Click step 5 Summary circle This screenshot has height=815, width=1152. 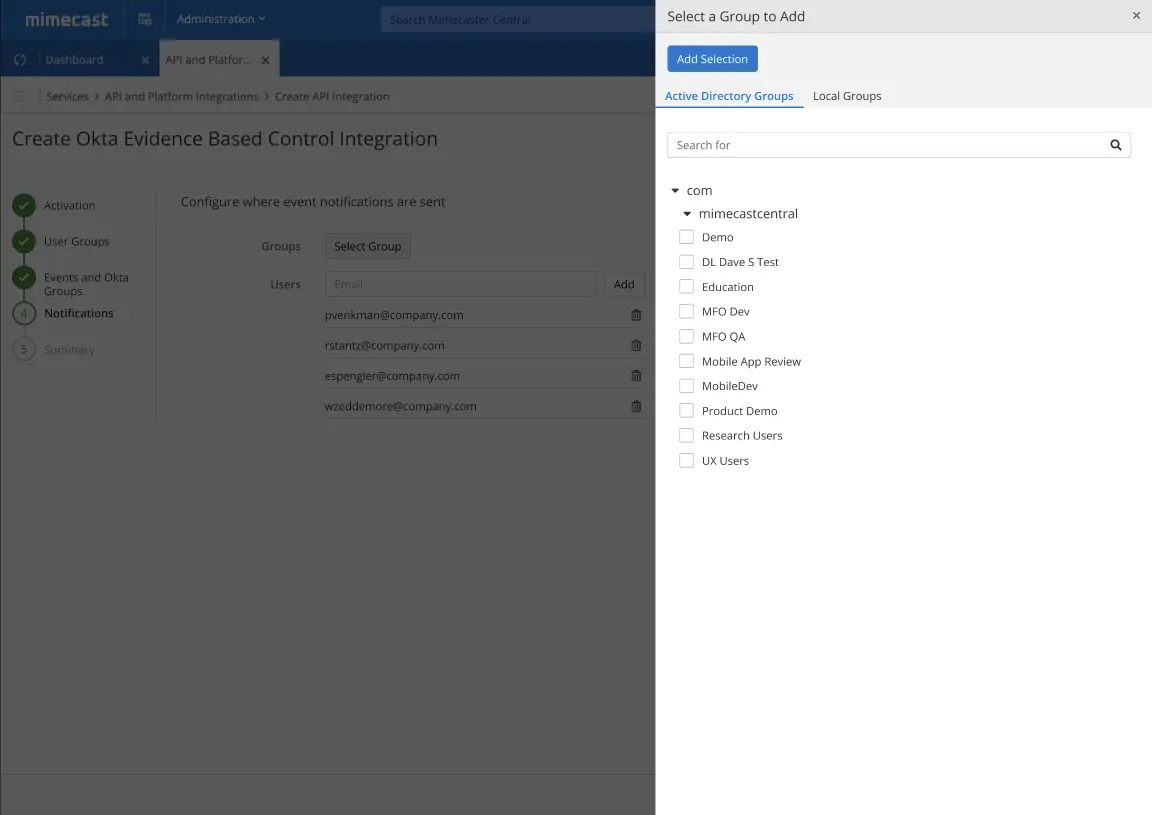point(24,349)
